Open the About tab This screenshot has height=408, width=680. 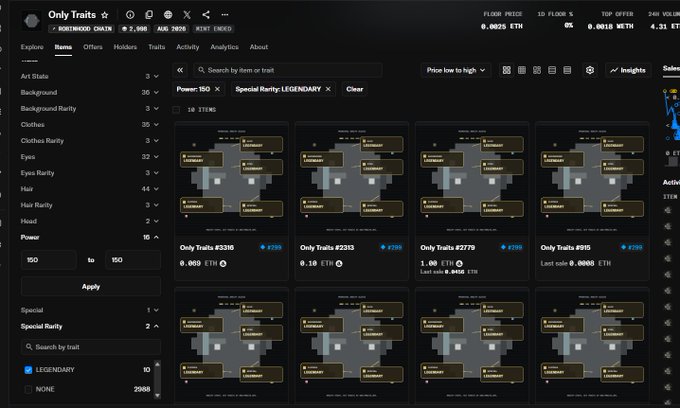259,47
